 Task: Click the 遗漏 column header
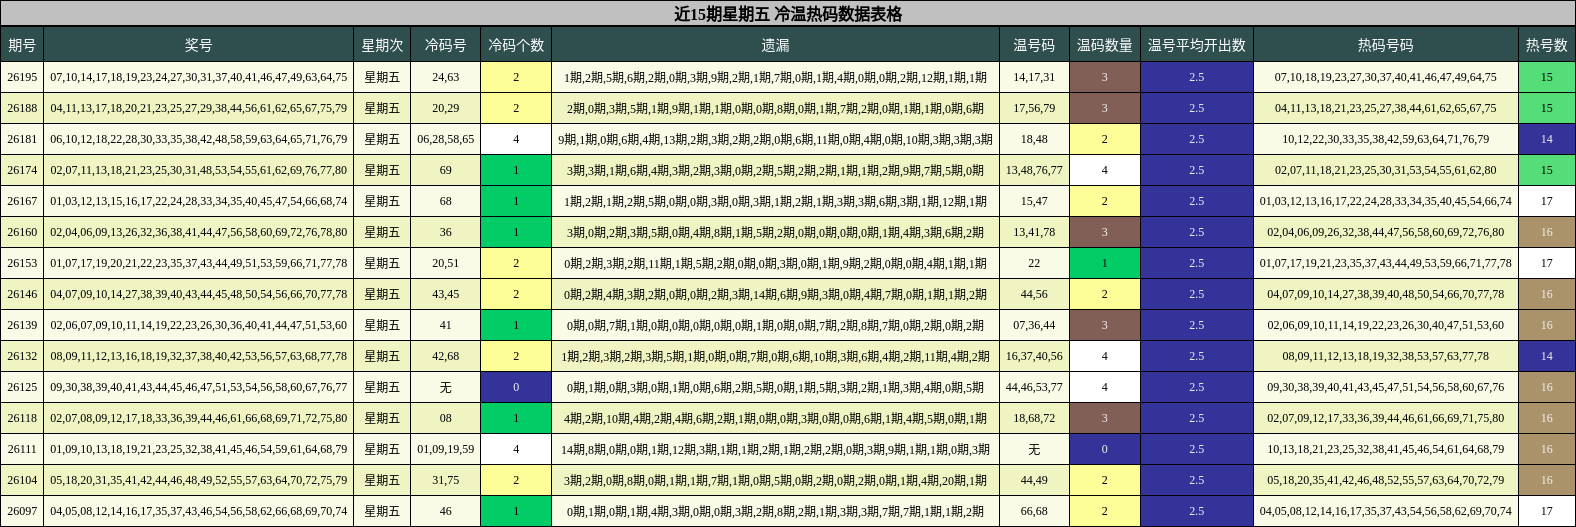775,45
